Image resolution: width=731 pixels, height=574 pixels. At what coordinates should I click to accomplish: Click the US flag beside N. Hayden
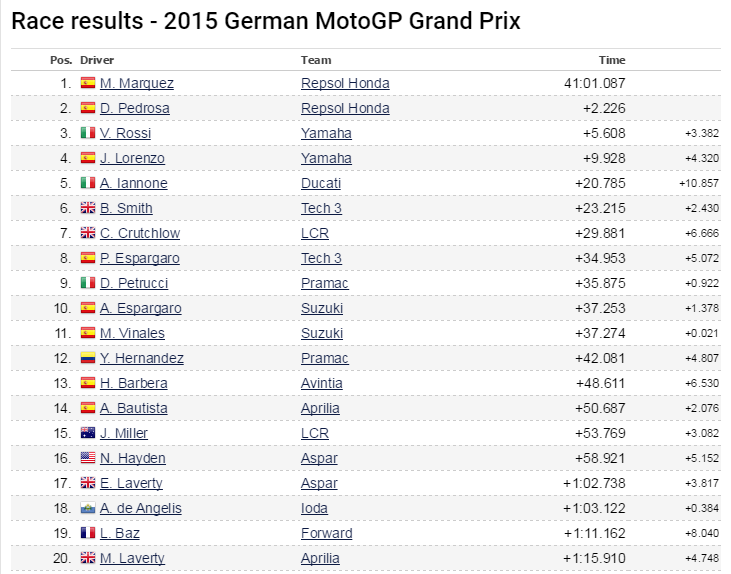(x=87, y=458)
